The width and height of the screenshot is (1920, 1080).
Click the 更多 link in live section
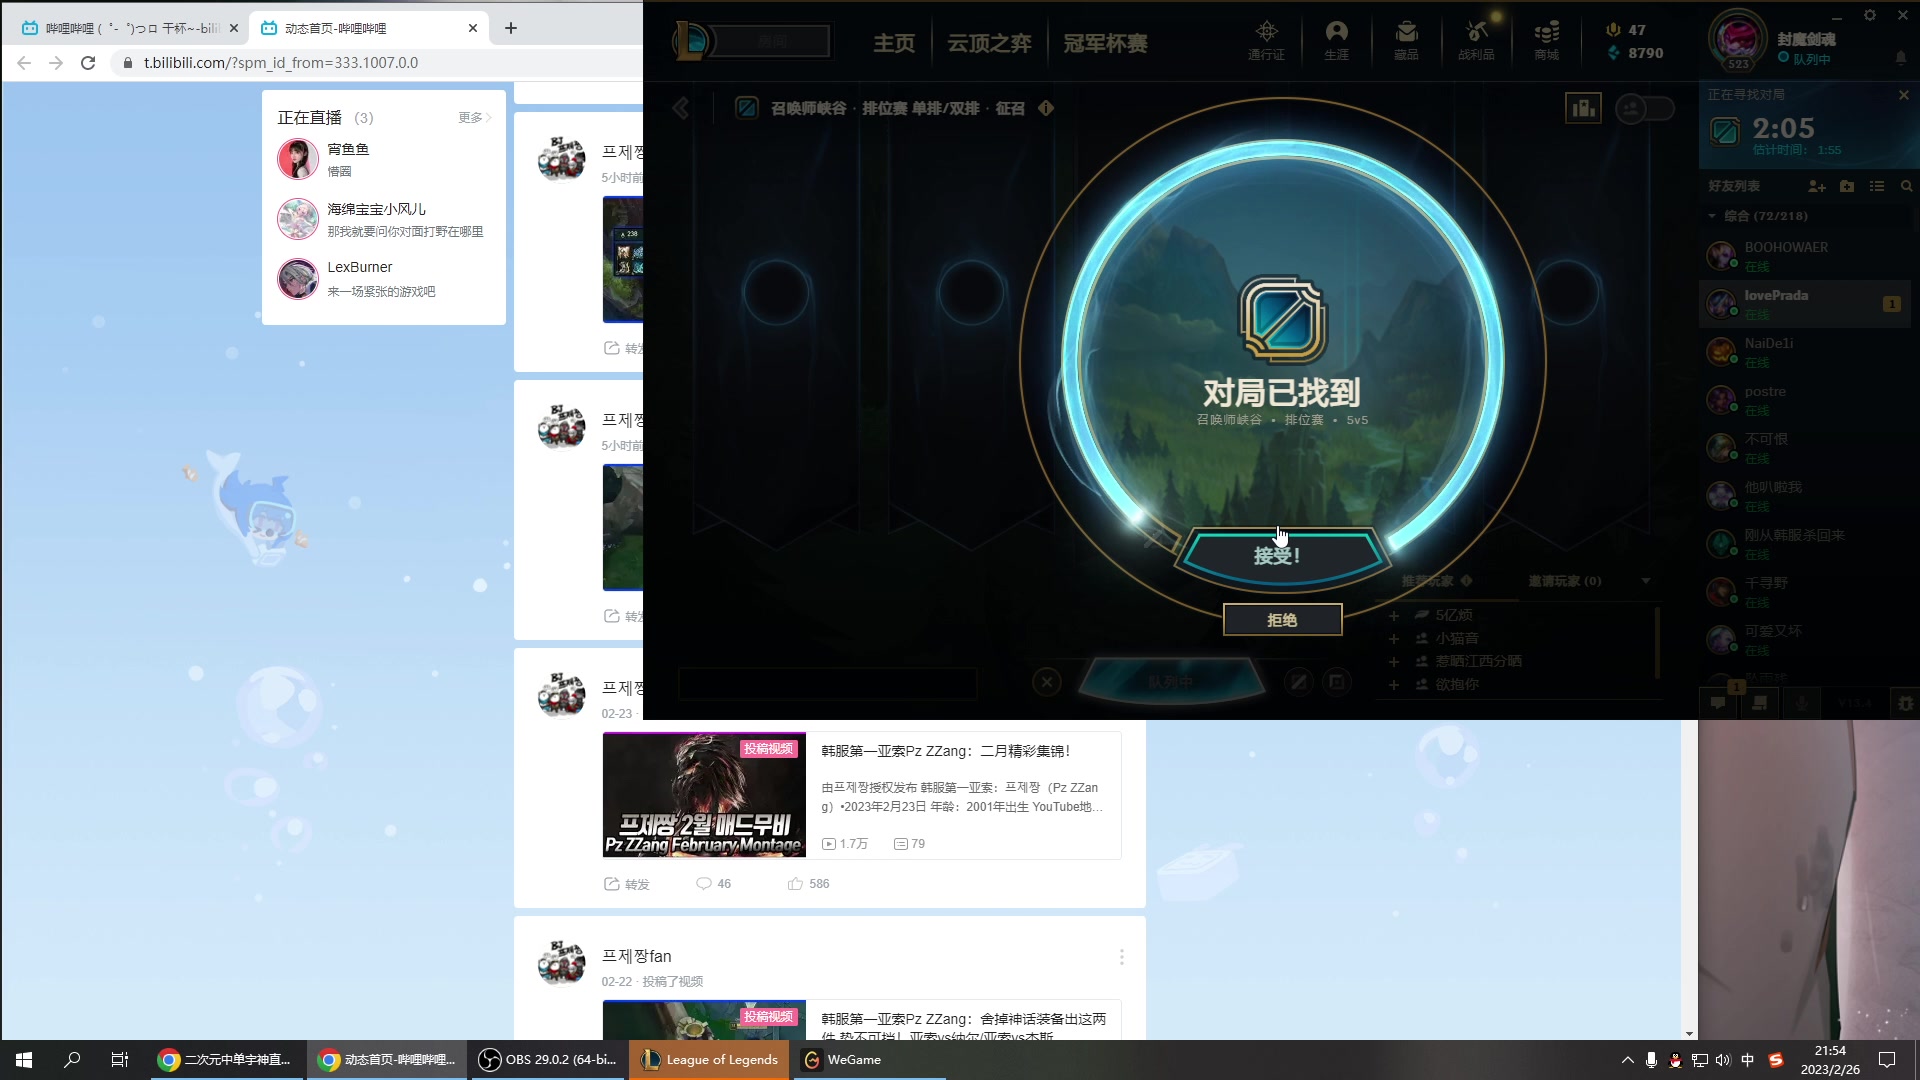(474, 118)
